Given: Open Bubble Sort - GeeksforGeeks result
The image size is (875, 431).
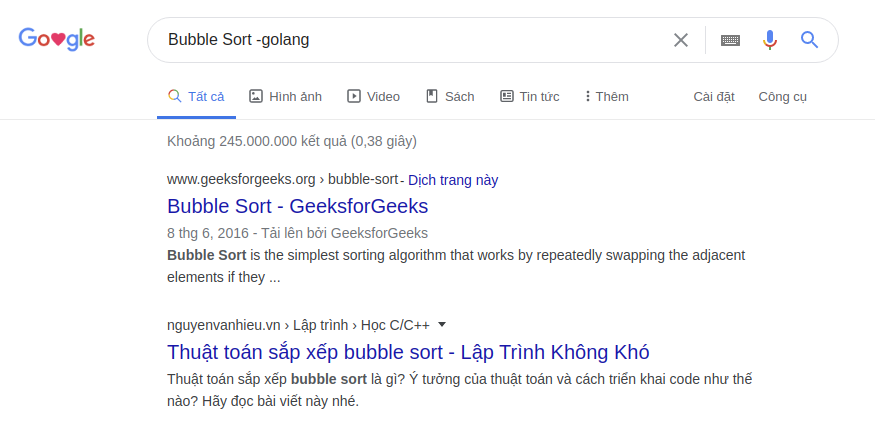Looking at the screenshot, I should click(297, 206).
